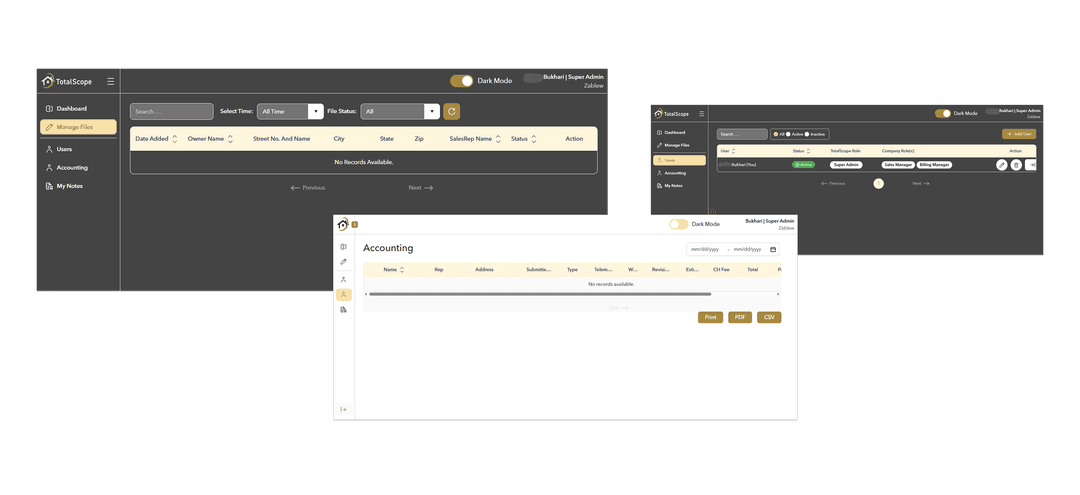1080x495 pixels.
Task: Click the Sales Manager role badge
Action: pyautogui.click(x=898, y=165)
